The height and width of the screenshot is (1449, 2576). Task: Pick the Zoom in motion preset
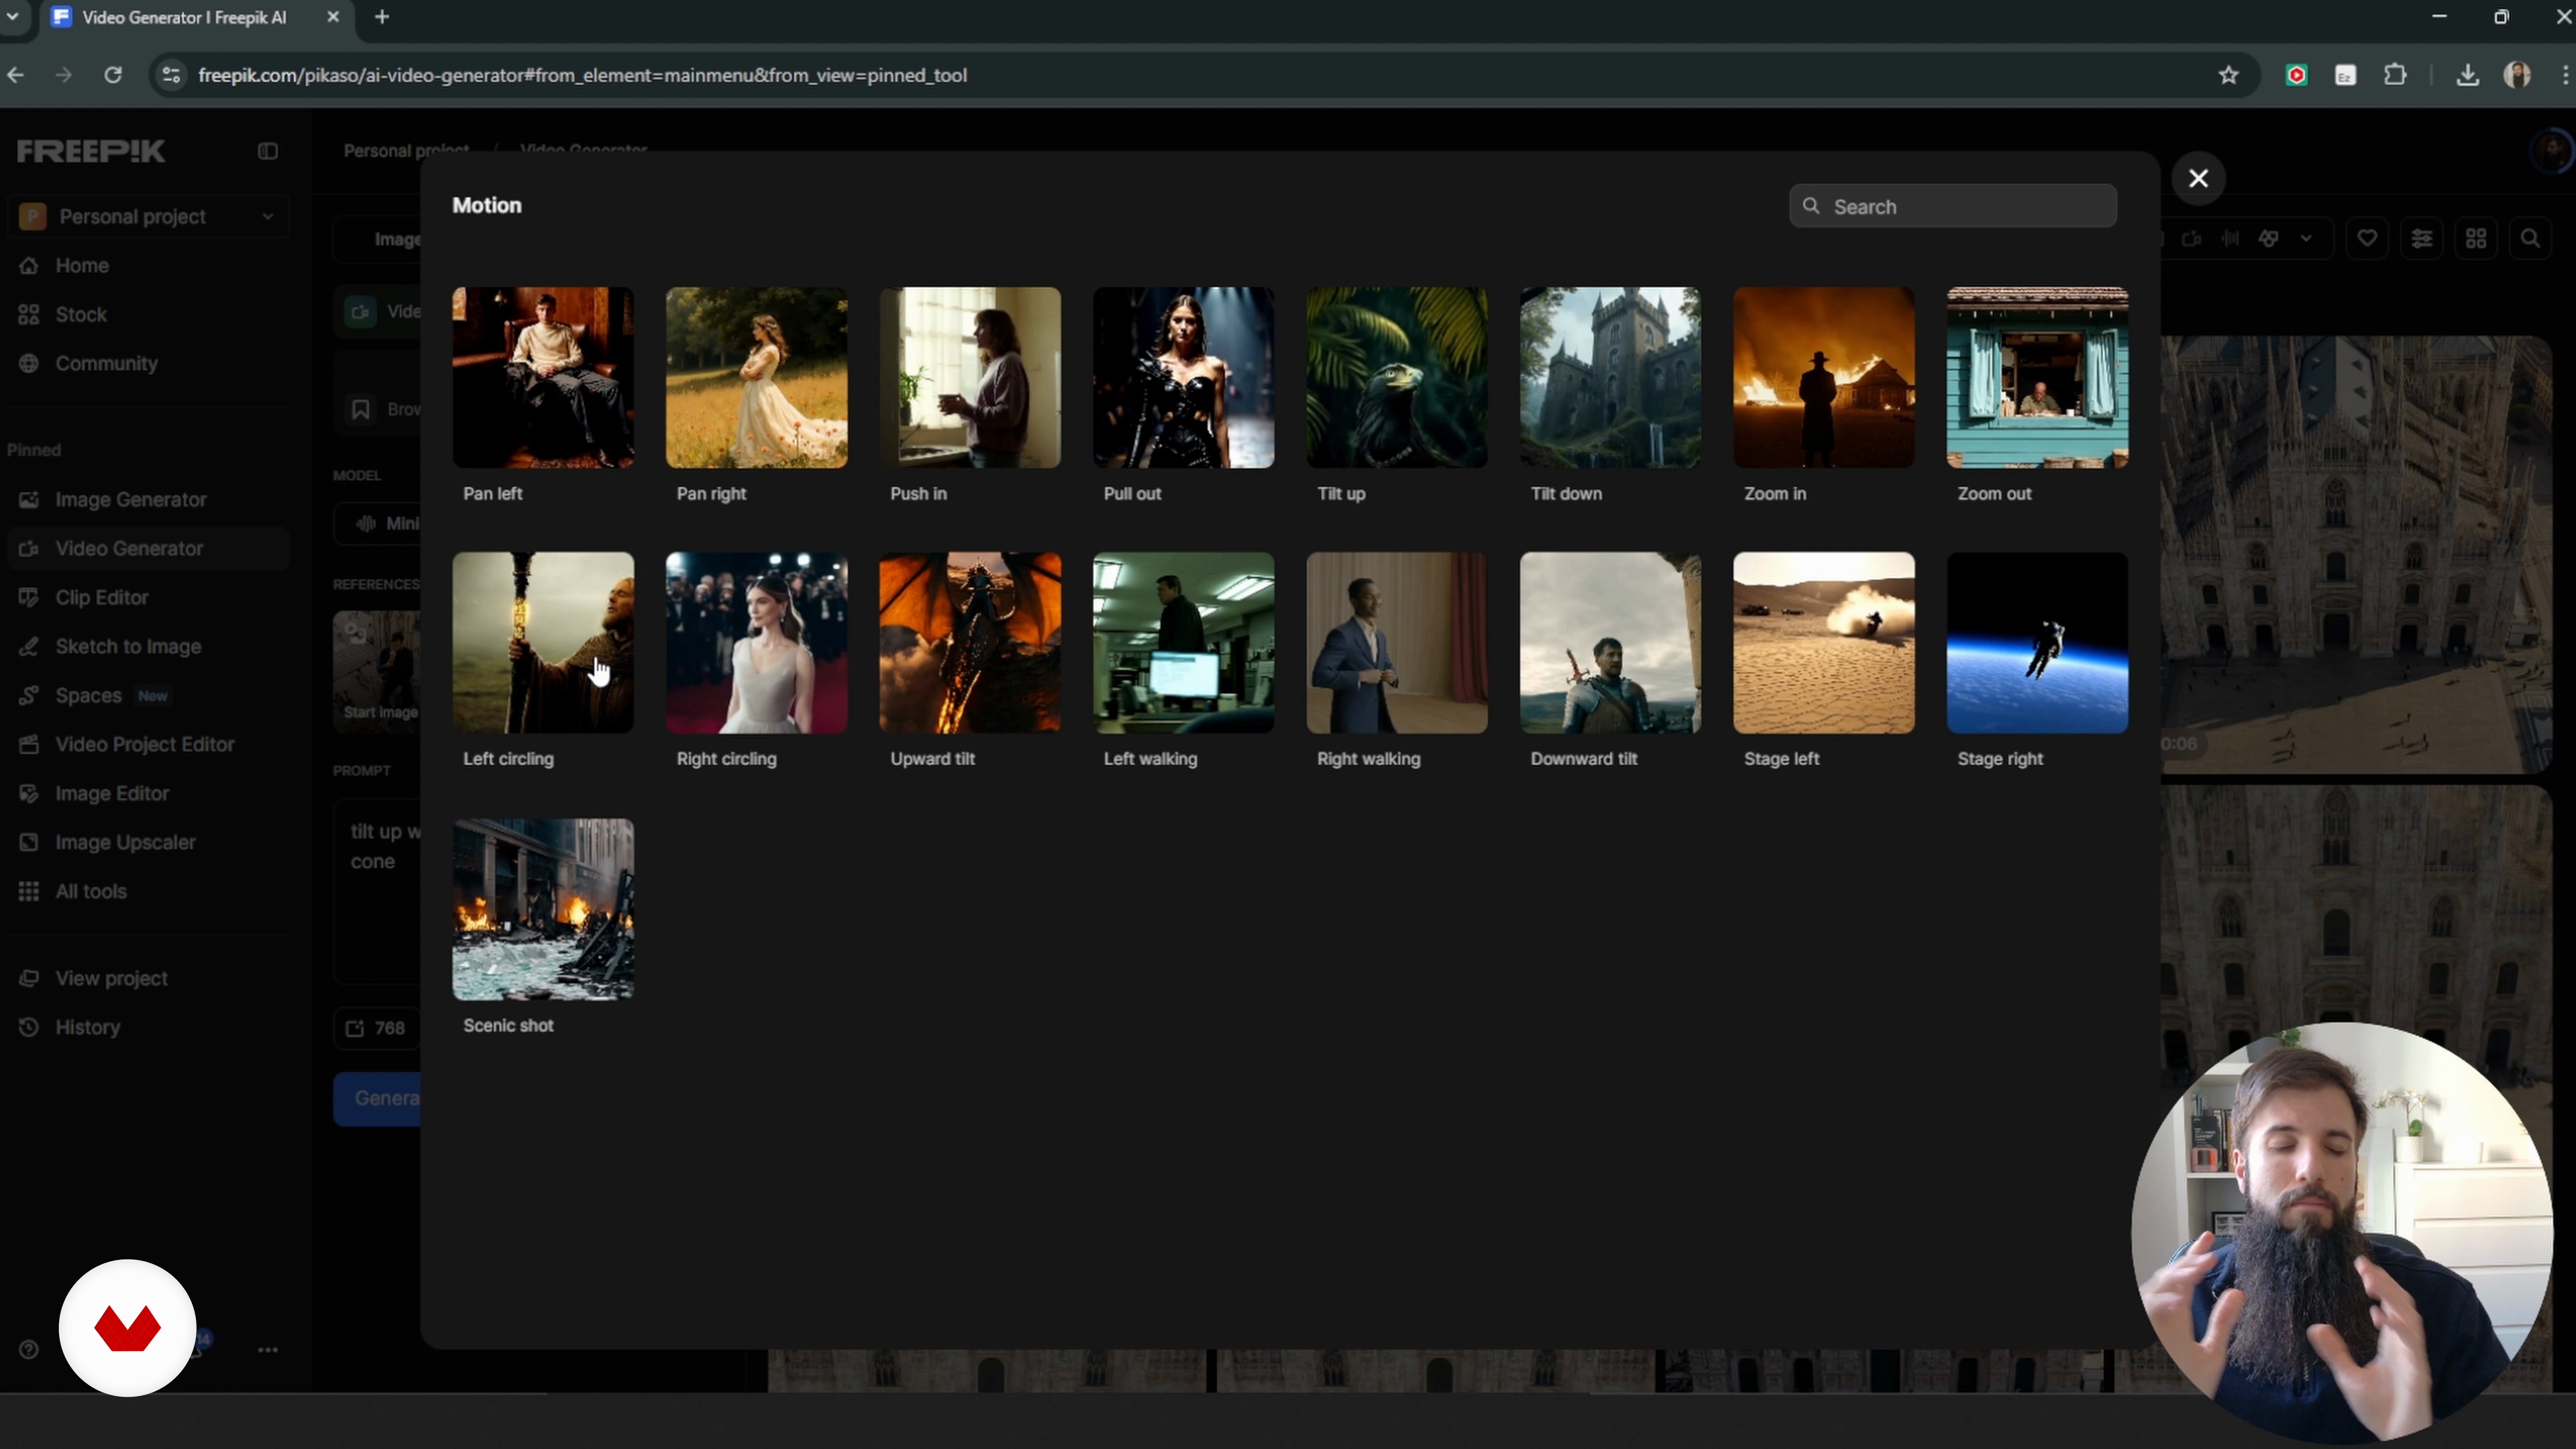point(1824,378)
